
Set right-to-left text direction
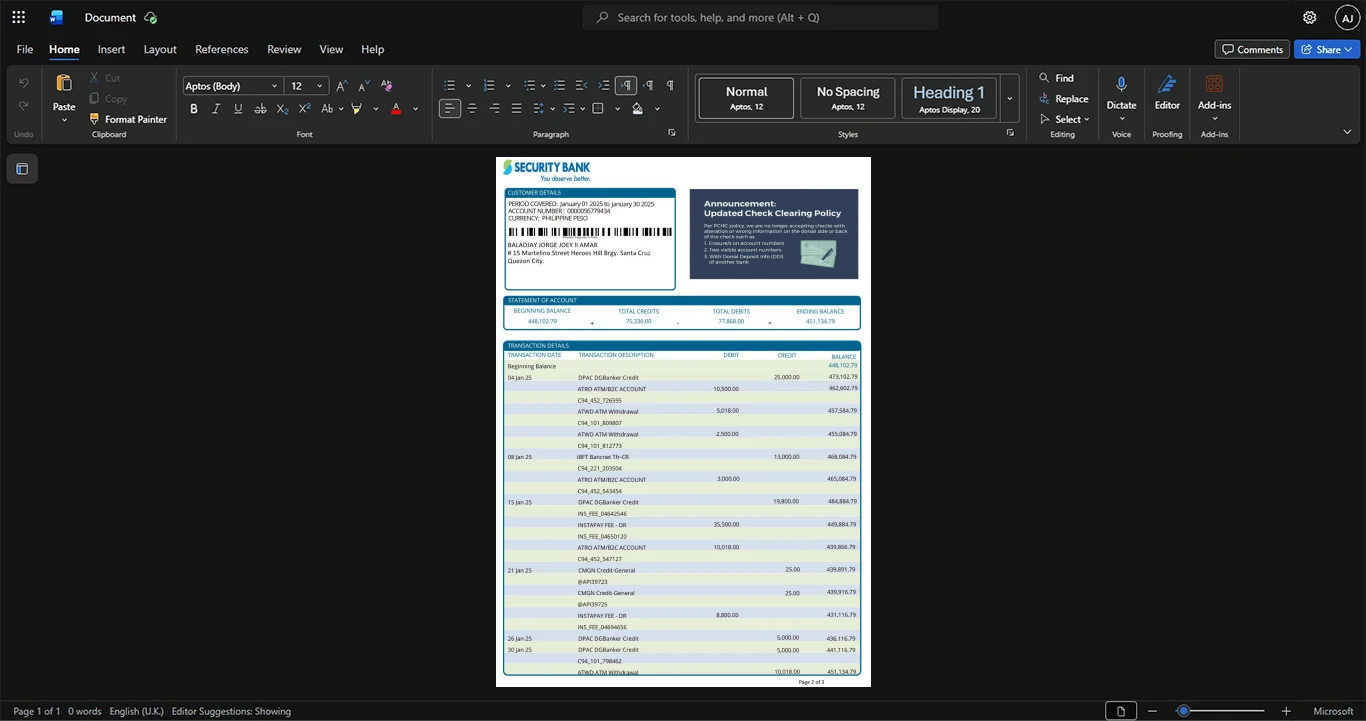click(648, 86)
